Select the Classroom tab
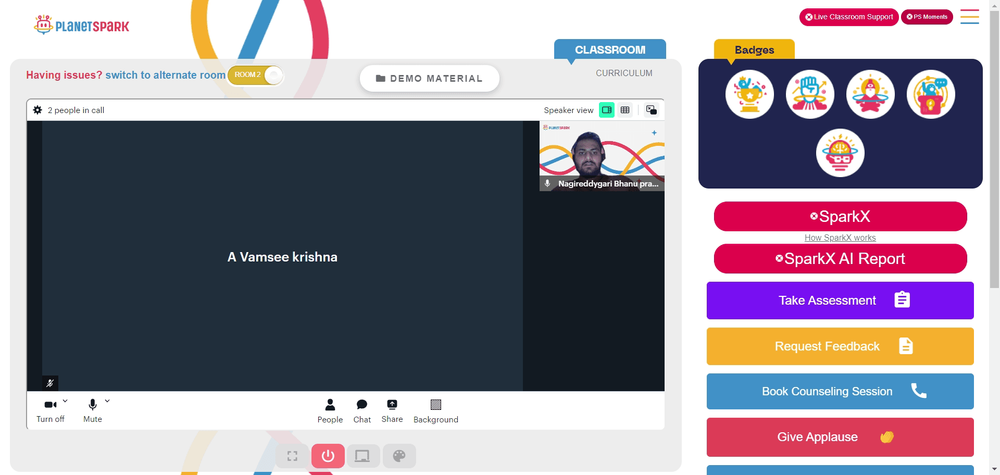The height and width of the screenshot is (475, 1000). tap(610, 50)
